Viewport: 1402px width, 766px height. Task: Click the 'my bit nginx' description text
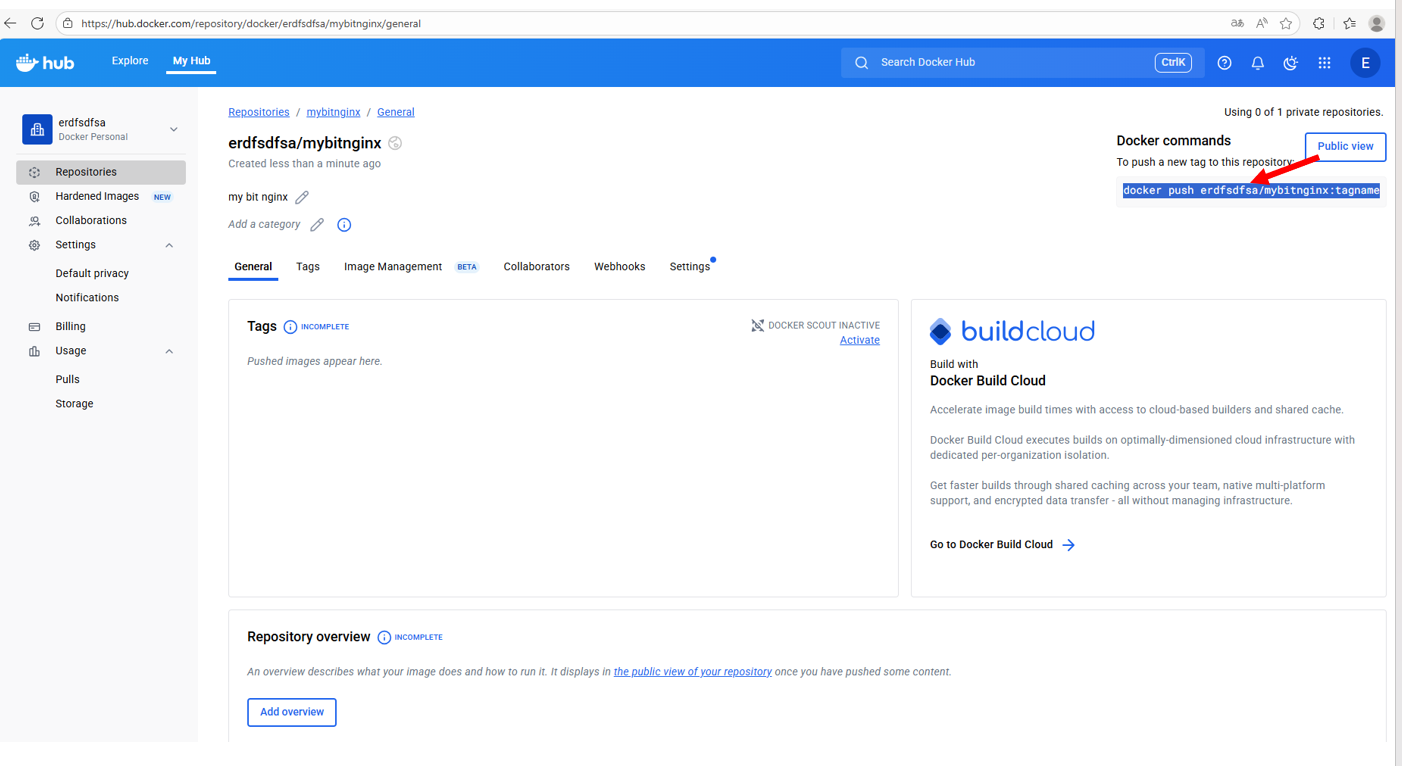pyautogui.click(x=258, y=197)
